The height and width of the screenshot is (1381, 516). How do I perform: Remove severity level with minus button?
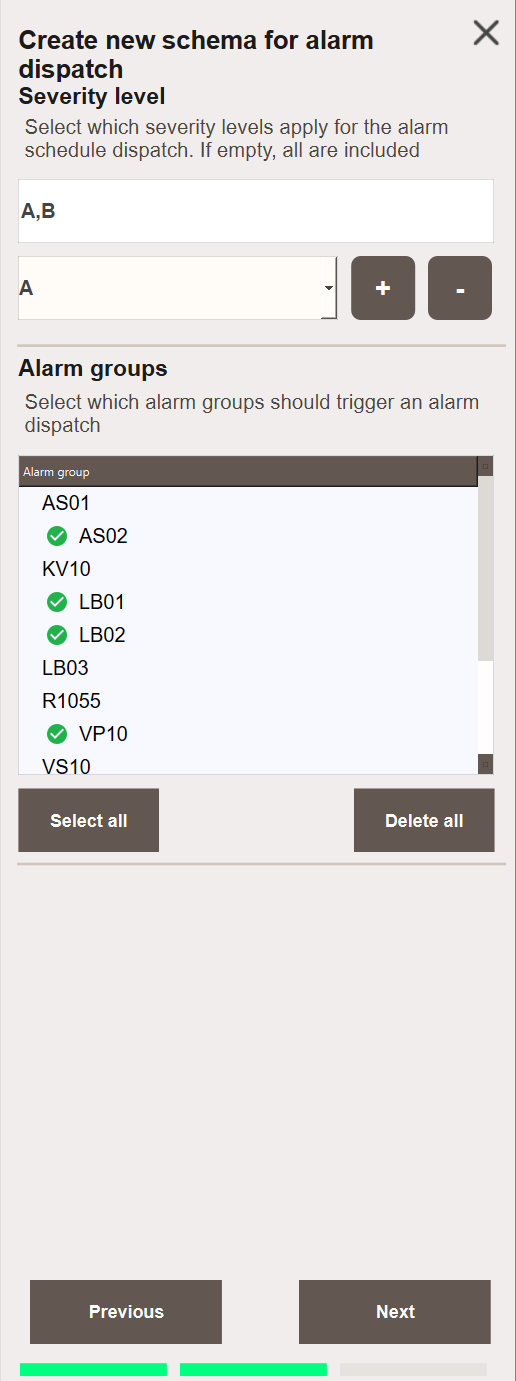pos(460,288)
